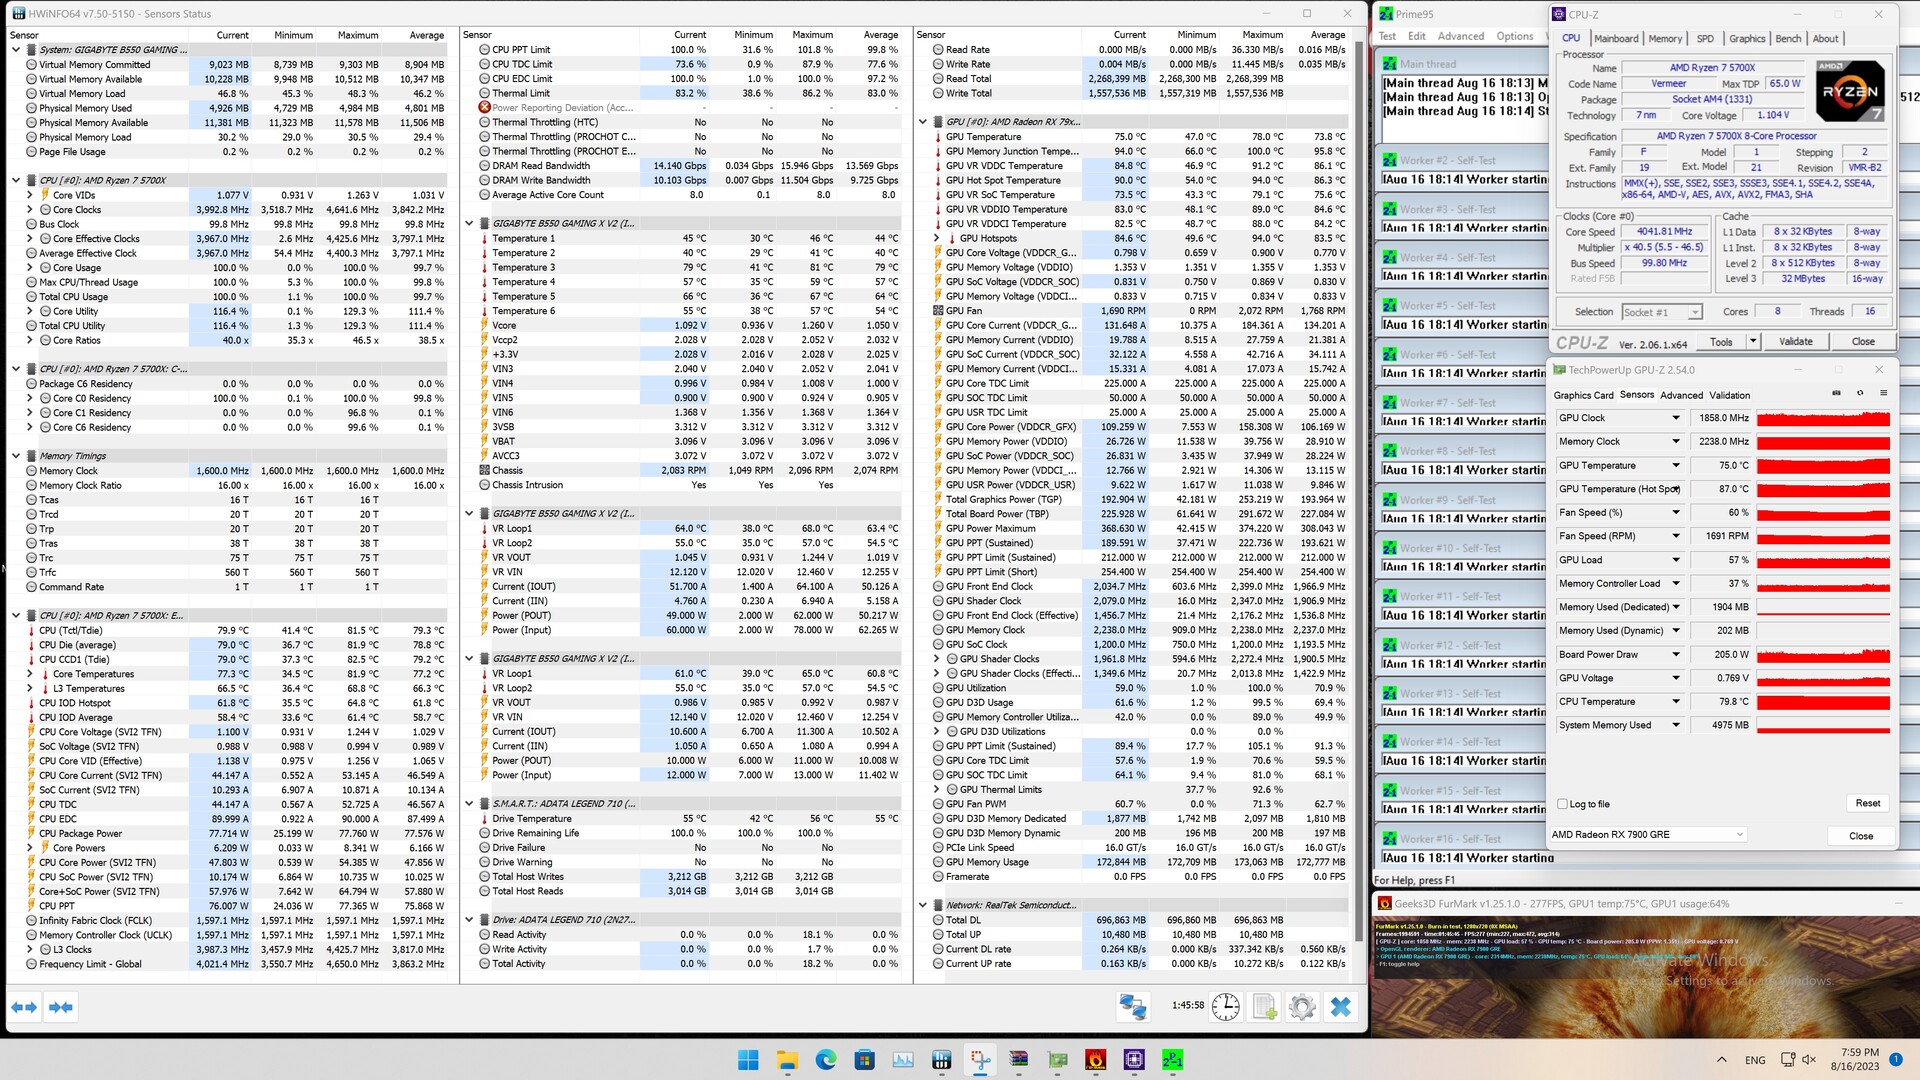
Task: Click CPU-Z Close button
Action: pos(1862,342)
